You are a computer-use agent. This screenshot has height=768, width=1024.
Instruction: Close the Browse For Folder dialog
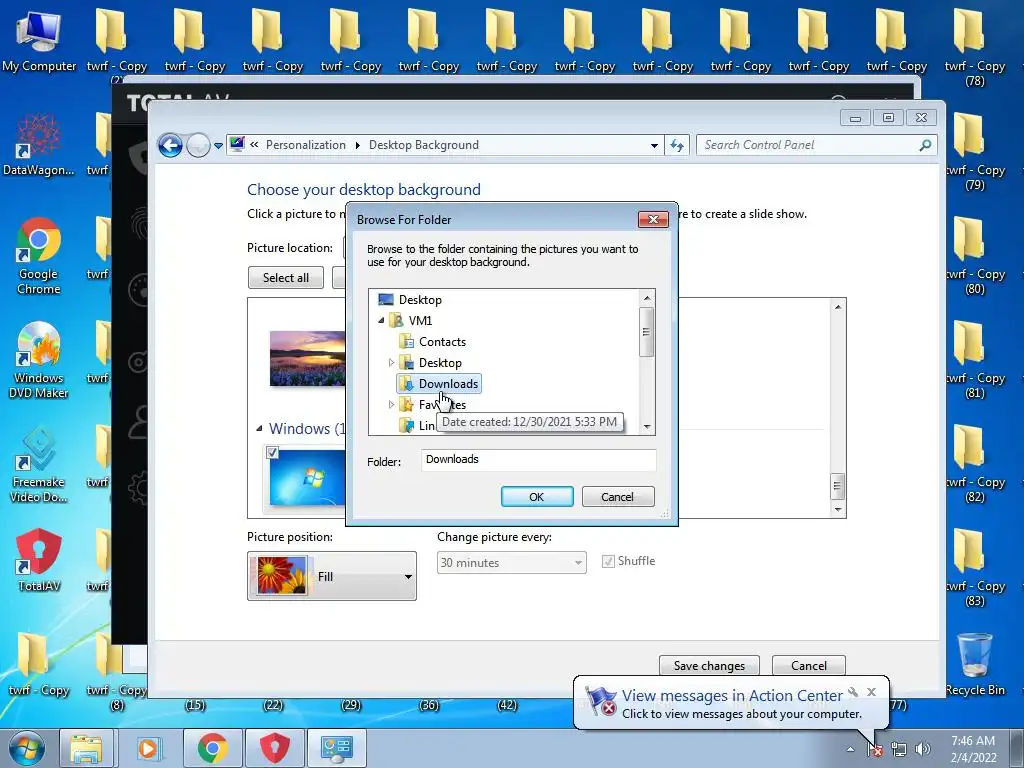(653, 219)
